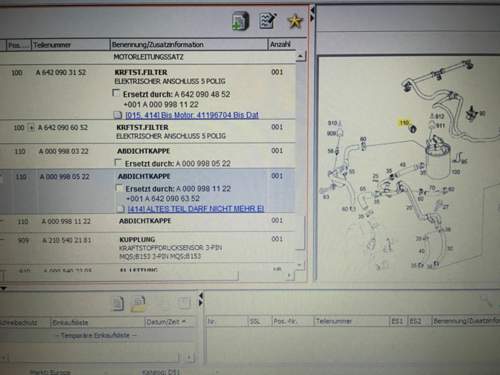500x375 pixels.
Task: Click the yellow star favorites icon
Action: pos(295,22)
